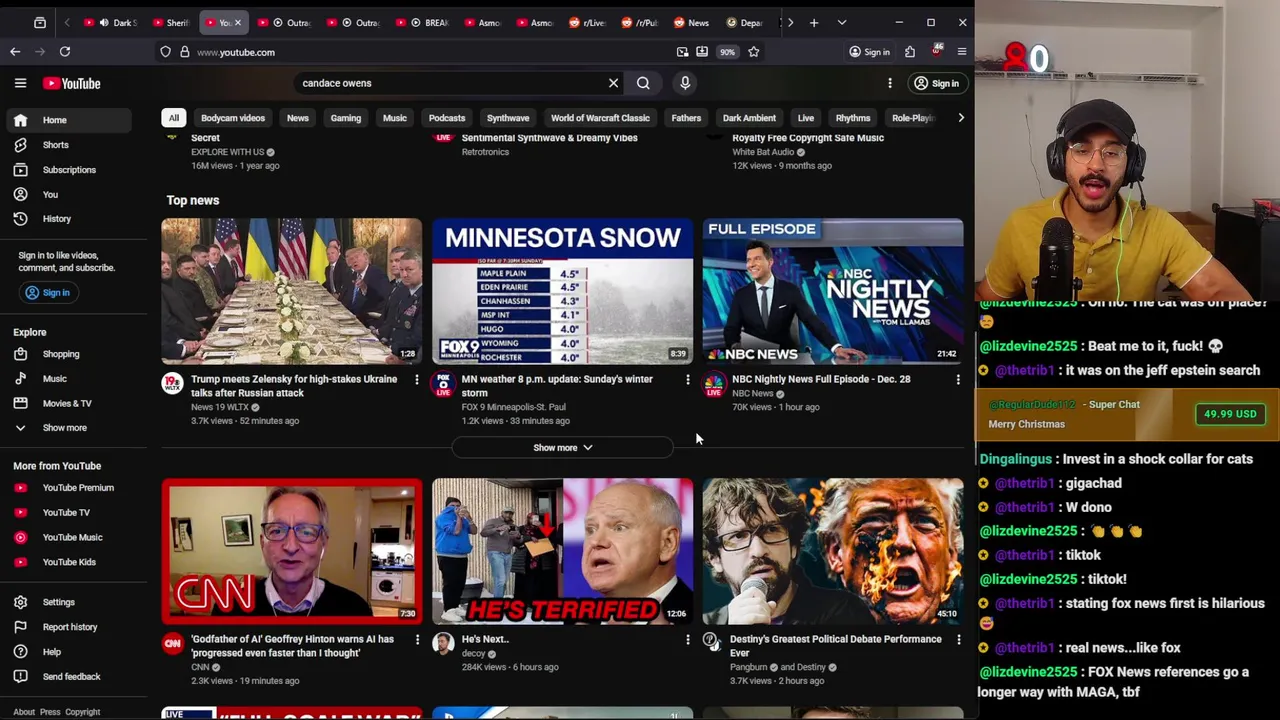Expand Show more under Explore

[64, 428]
